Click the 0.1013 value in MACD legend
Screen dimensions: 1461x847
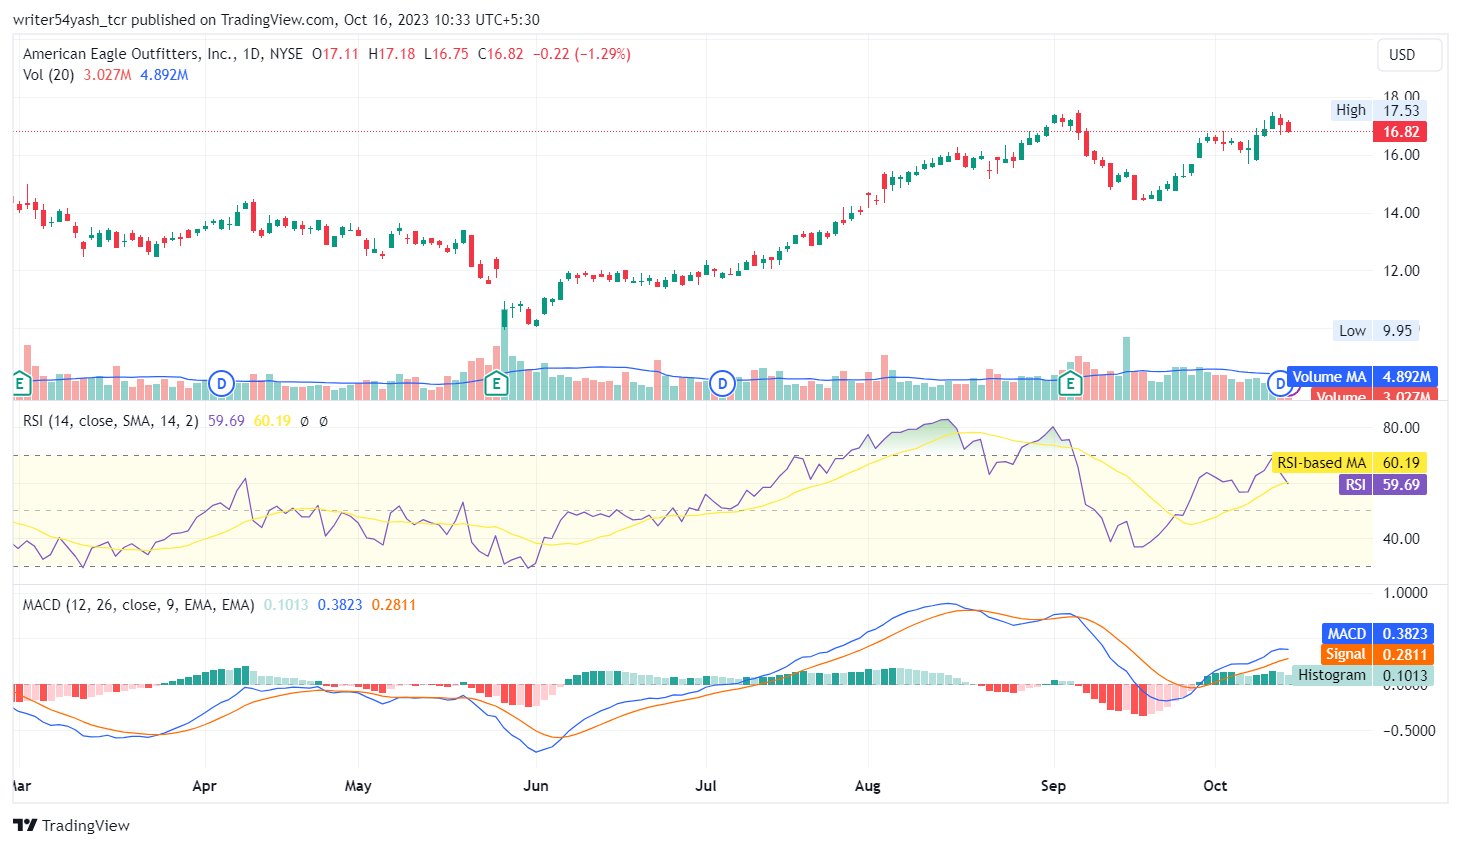tap(286, 605)
